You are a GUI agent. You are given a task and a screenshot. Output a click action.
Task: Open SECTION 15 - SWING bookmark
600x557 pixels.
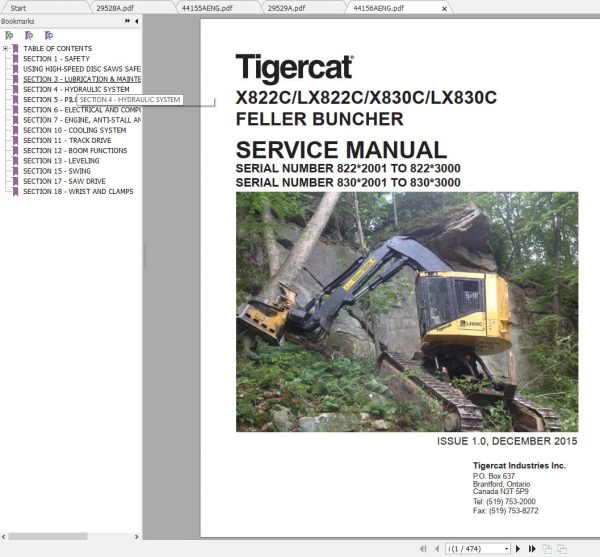coord(57,171)
